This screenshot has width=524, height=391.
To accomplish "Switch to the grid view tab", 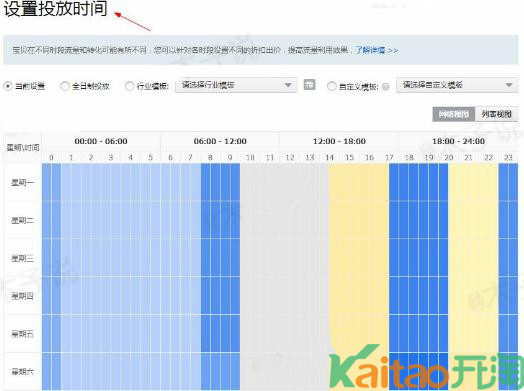I will coord(453,114).
